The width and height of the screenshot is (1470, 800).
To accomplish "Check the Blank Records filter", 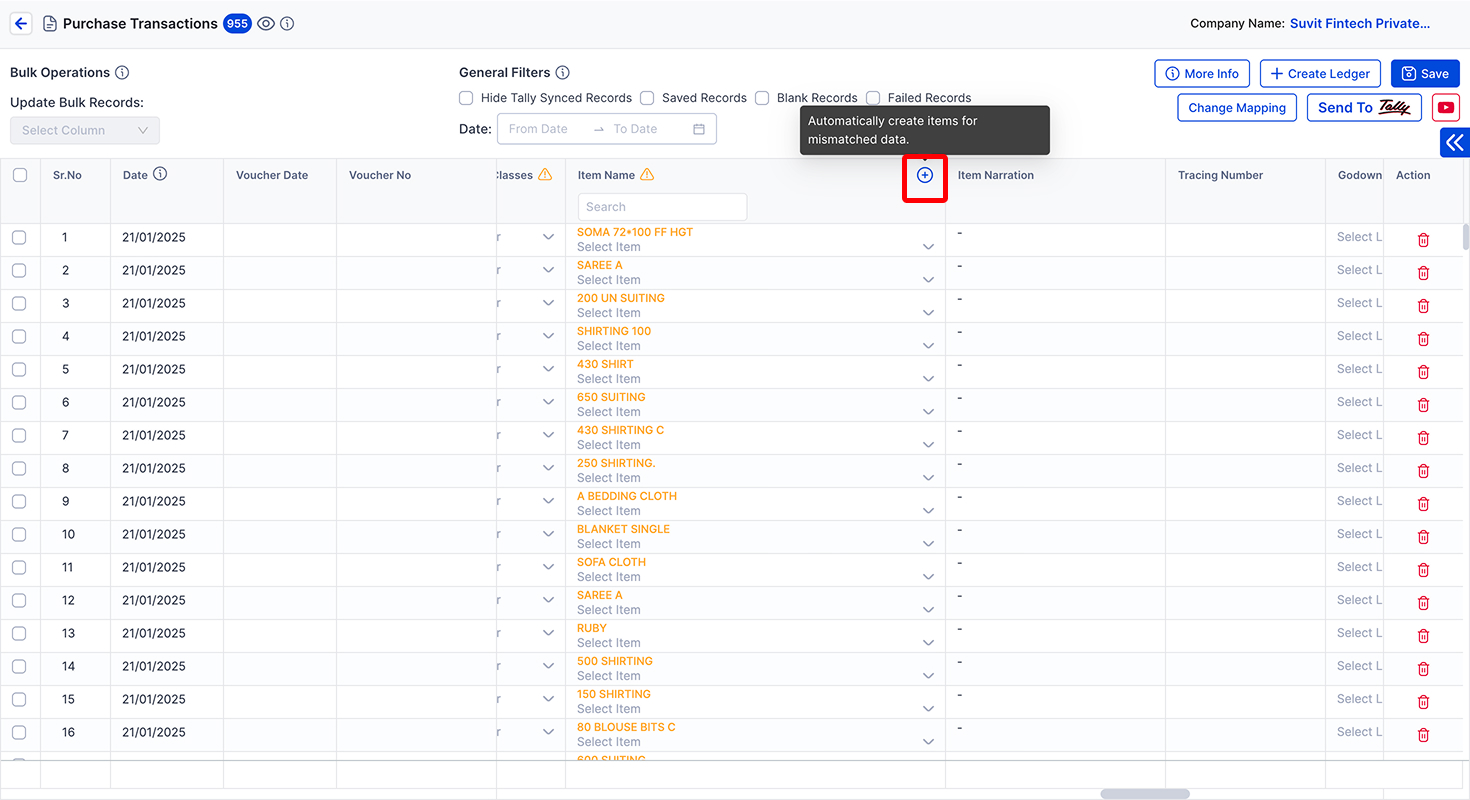I will 762,98.
